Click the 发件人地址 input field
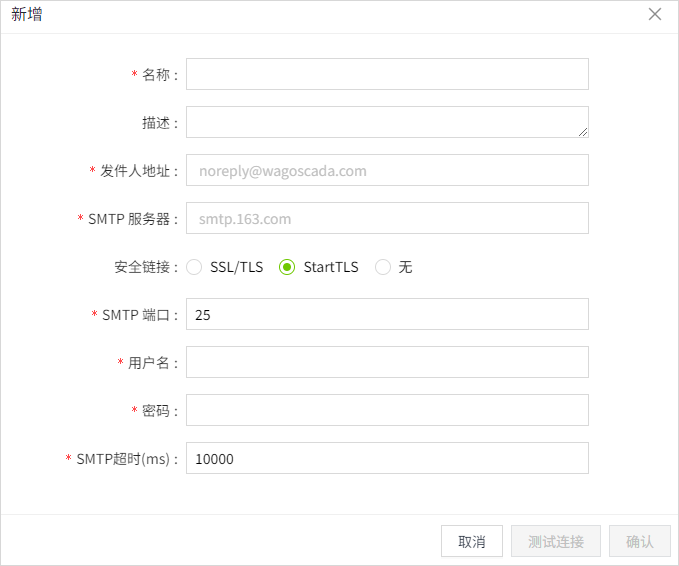The width and height of the screenshot is (679, 566). 387,170
